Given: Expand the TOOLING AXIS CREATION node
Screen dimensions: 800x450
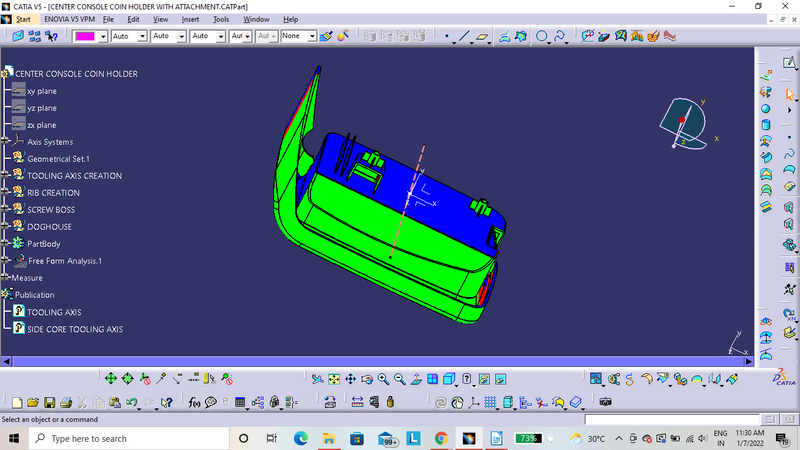Looking at the screenshot, I should 5,174.
